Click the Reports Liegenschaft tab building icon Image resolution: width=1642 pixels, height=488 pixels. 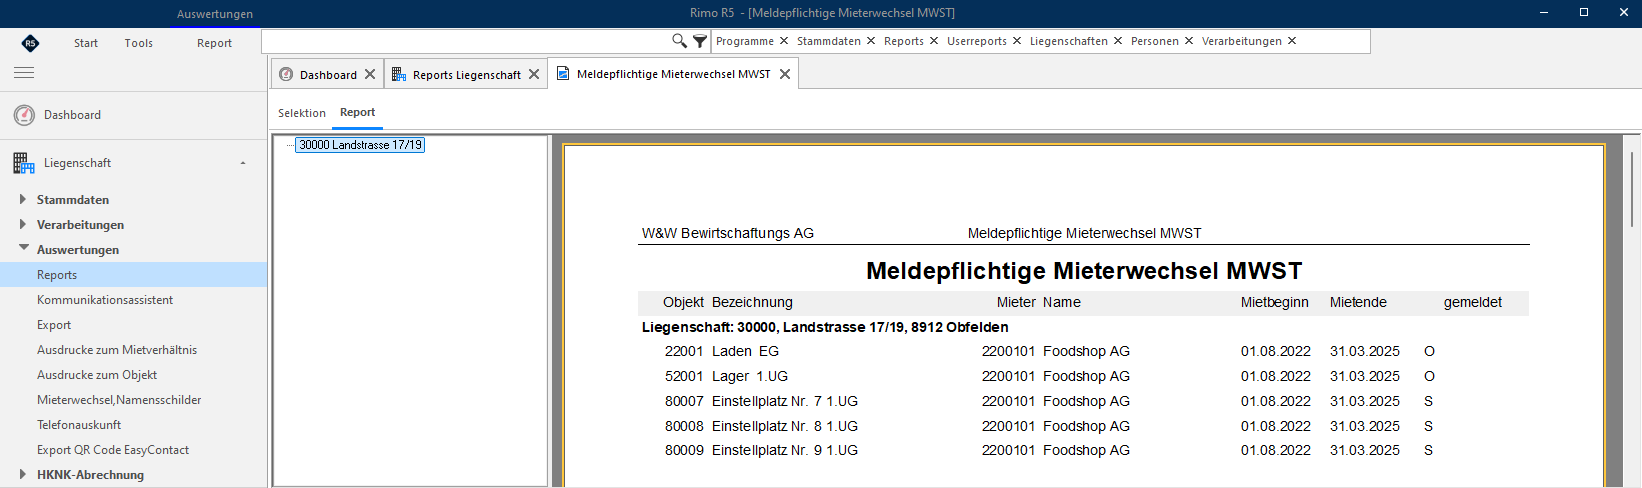coord(399,74)
